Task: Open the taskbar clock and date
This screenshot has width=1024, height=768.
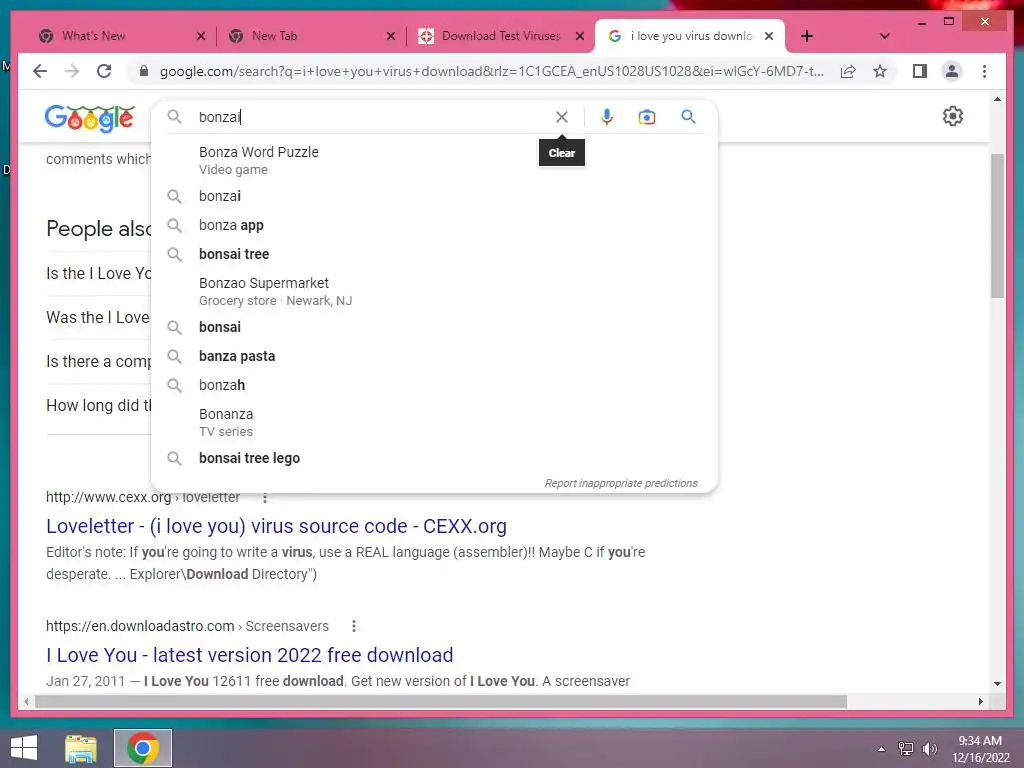Action: click(x=980, y=749)
